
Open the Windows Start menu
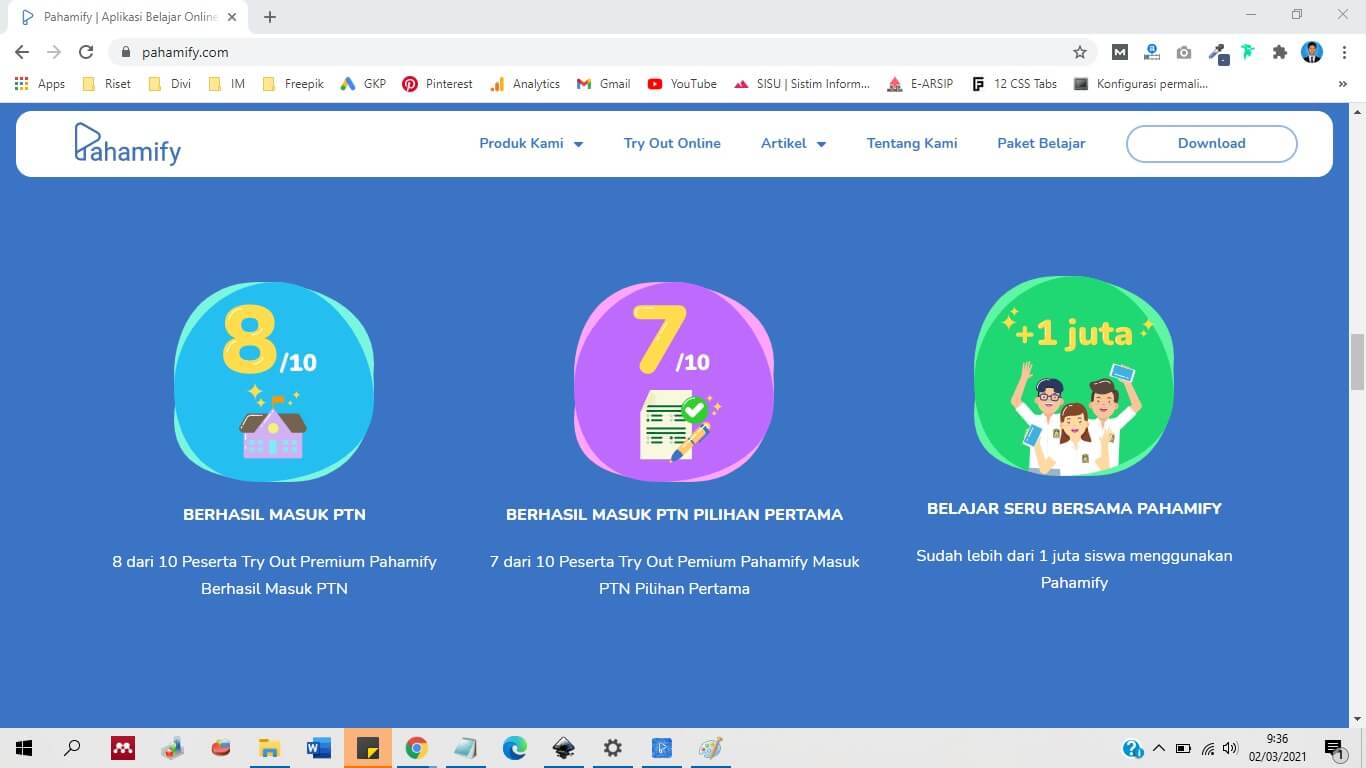click(x=23, y=748)
